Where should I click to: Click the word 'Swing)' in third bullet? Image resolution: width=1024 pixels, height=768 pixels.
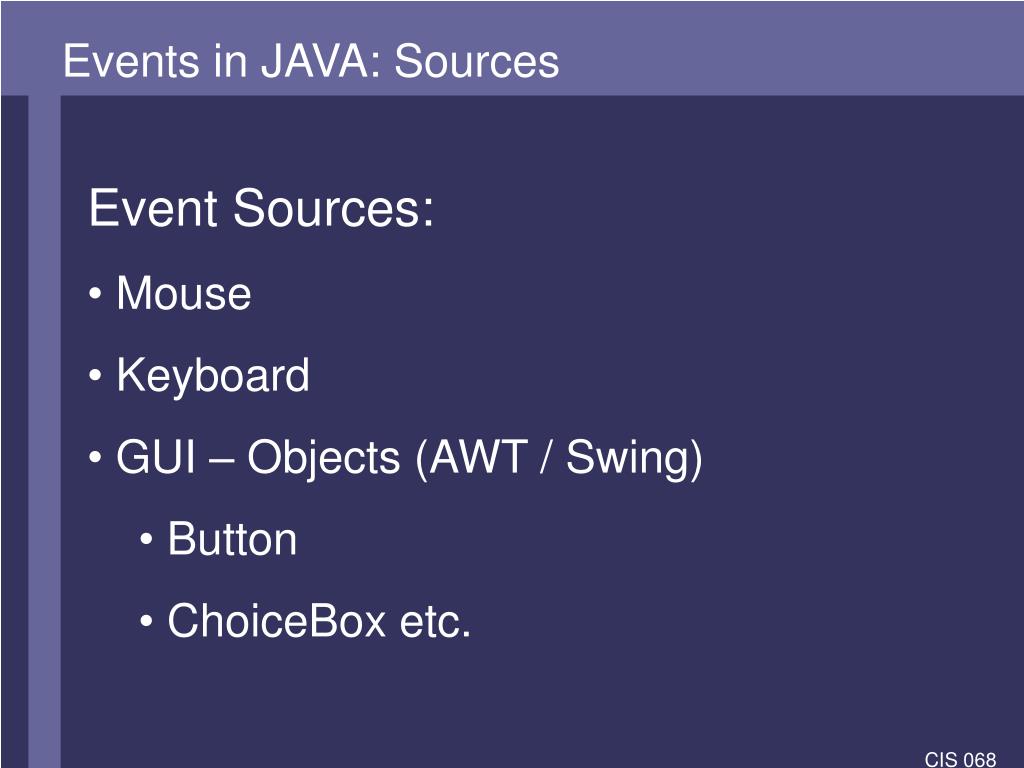634,458
